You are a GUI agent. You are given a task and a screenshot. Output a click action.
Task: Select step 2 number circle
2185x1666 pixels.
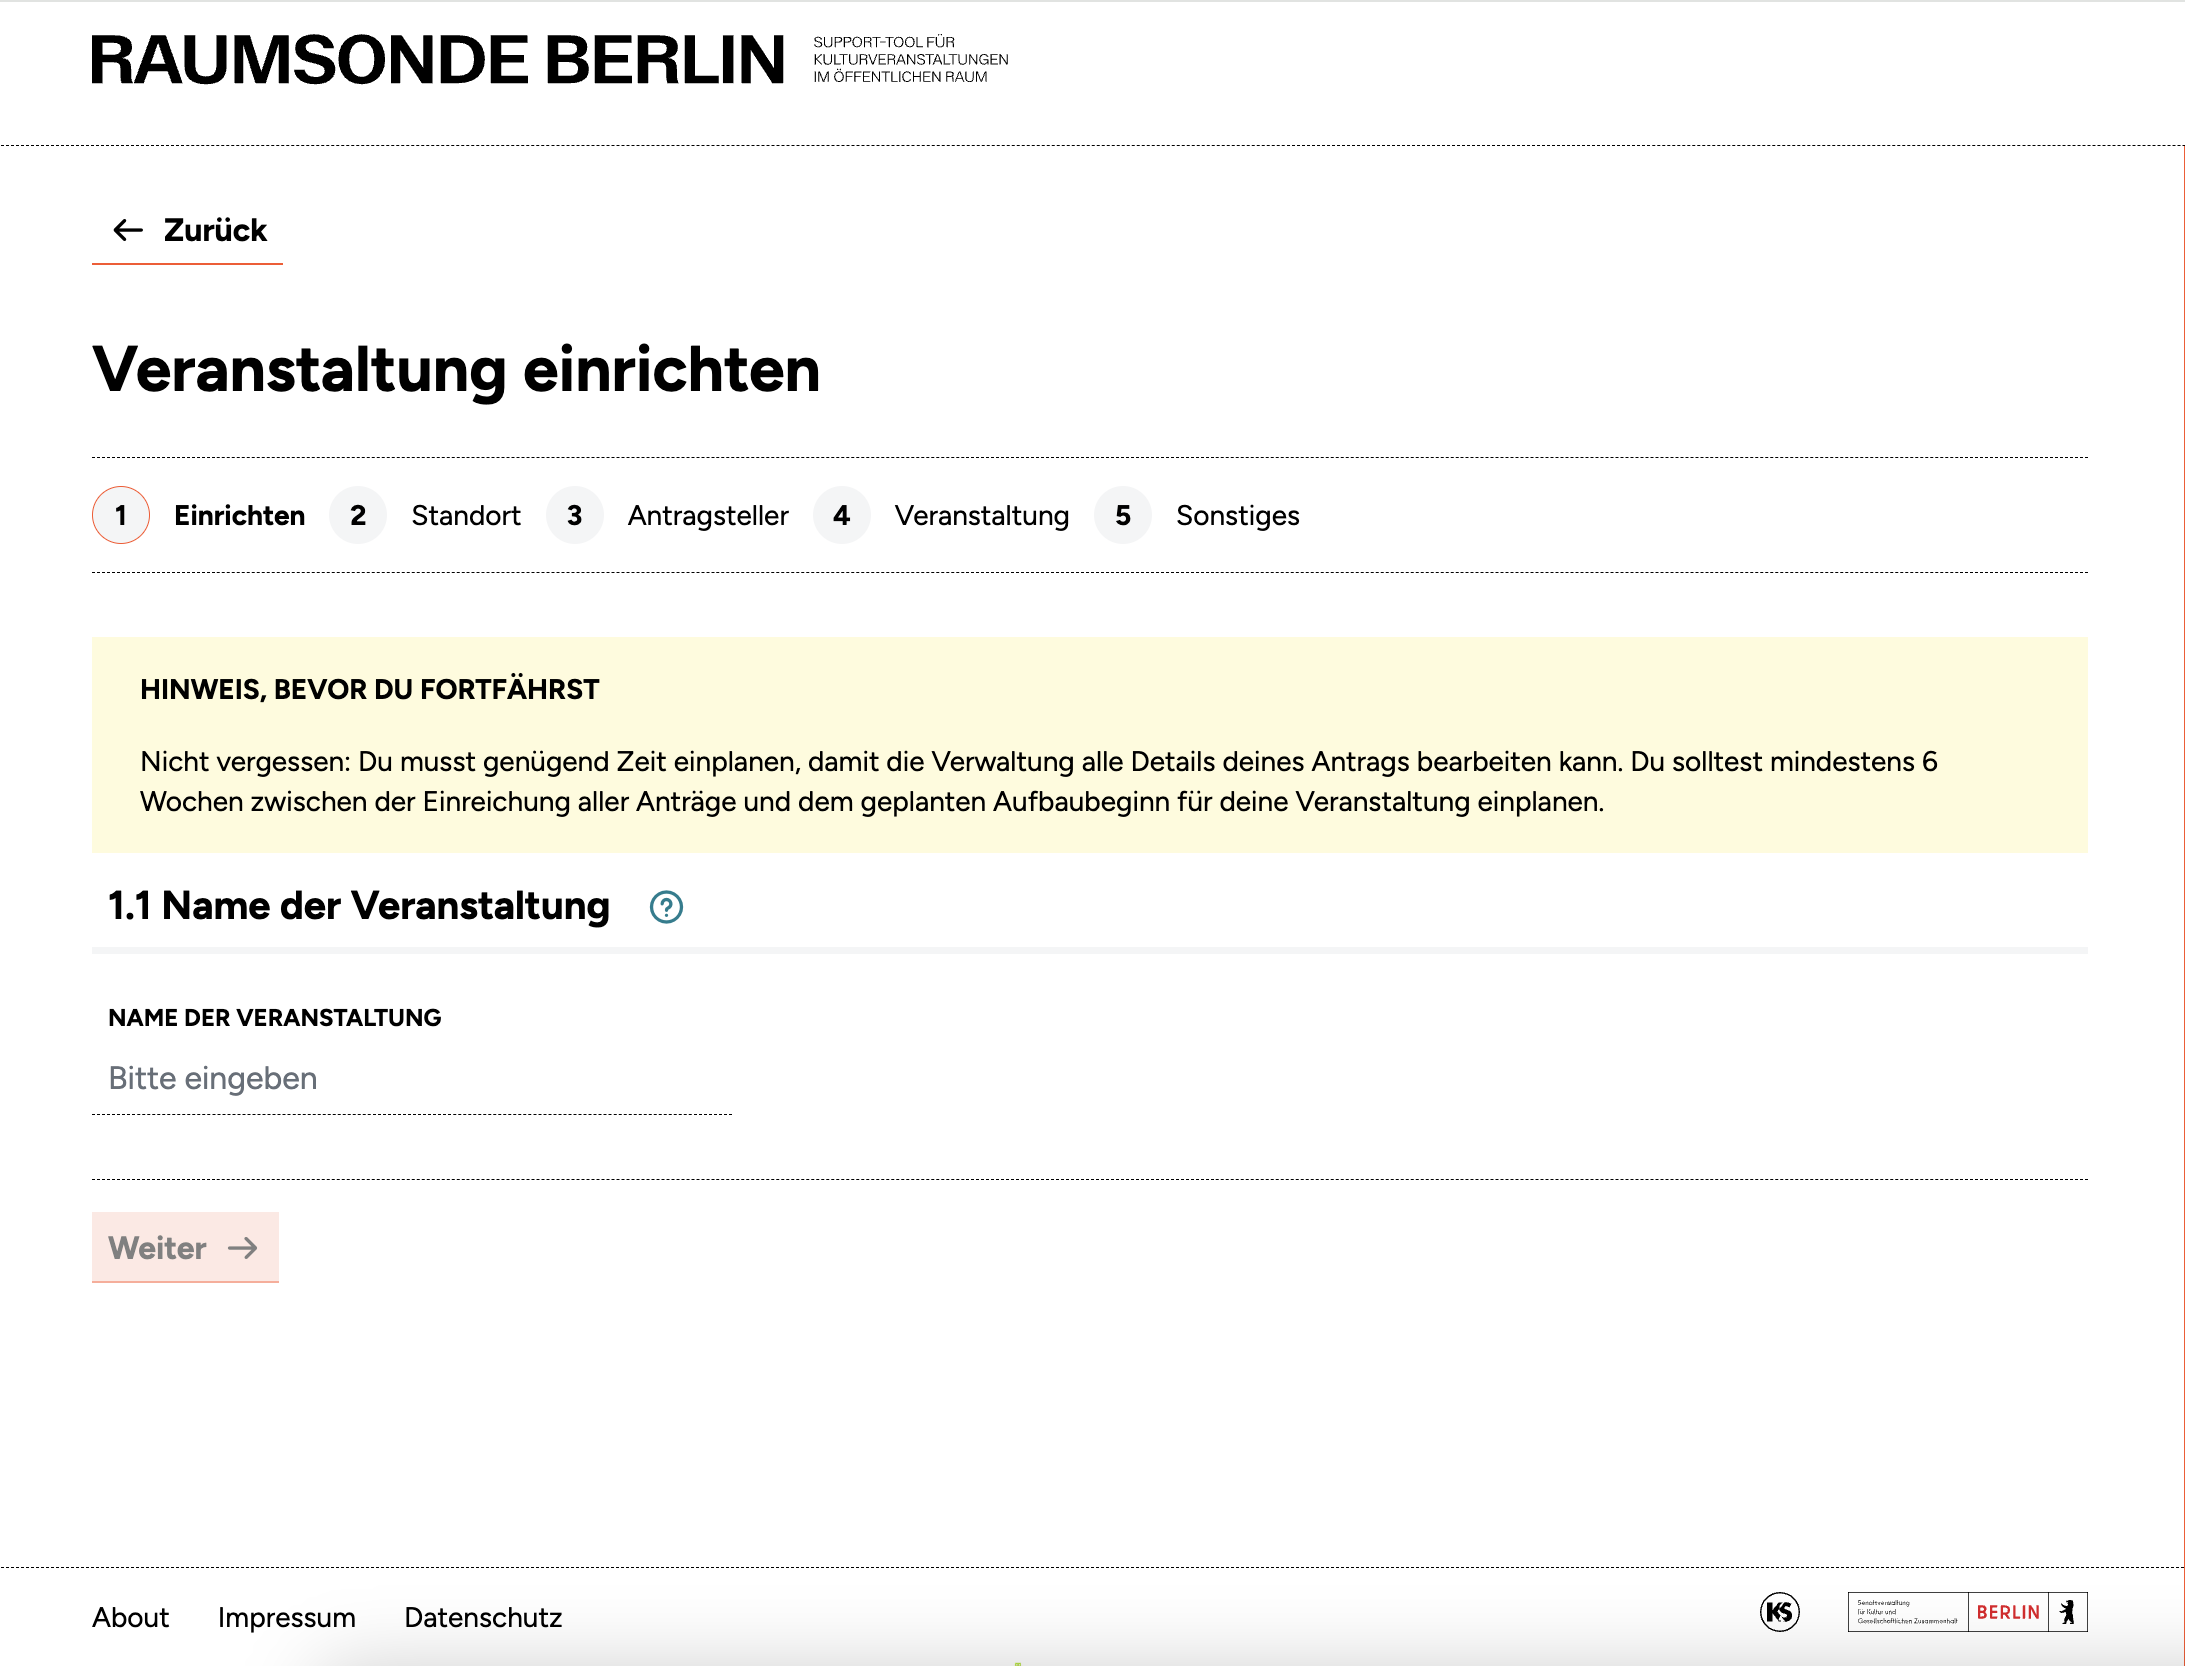[x=358, y=515]
